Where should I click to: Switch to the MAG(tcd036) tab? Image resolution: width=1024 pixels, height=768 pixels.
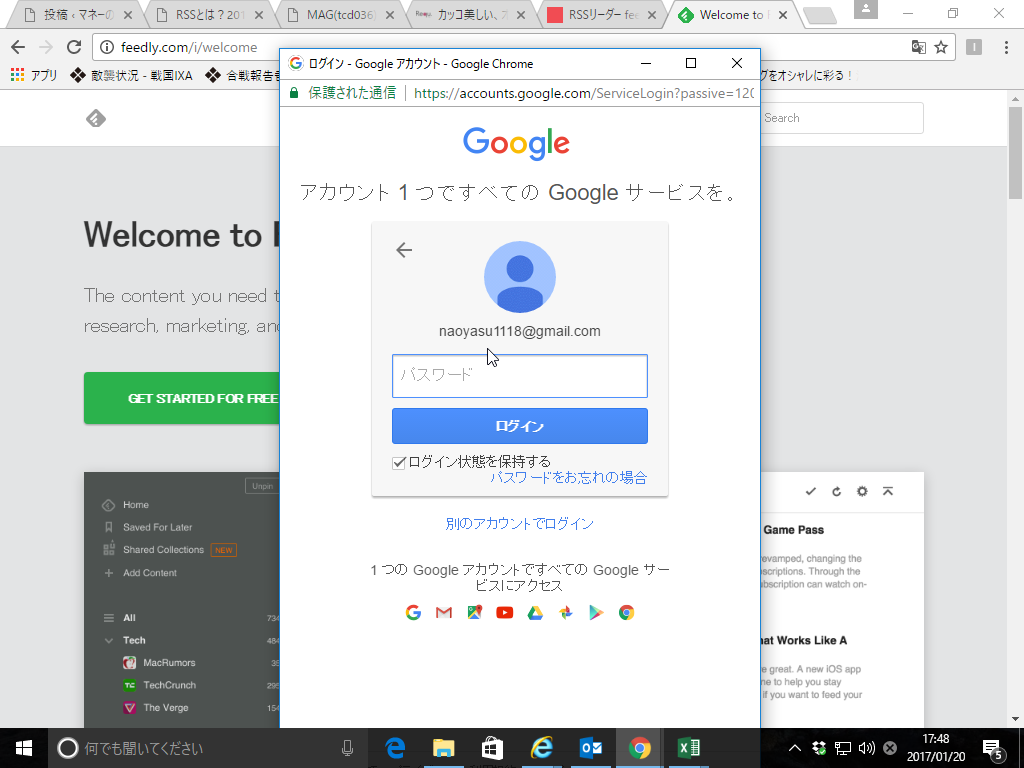(x=342, y=15)
